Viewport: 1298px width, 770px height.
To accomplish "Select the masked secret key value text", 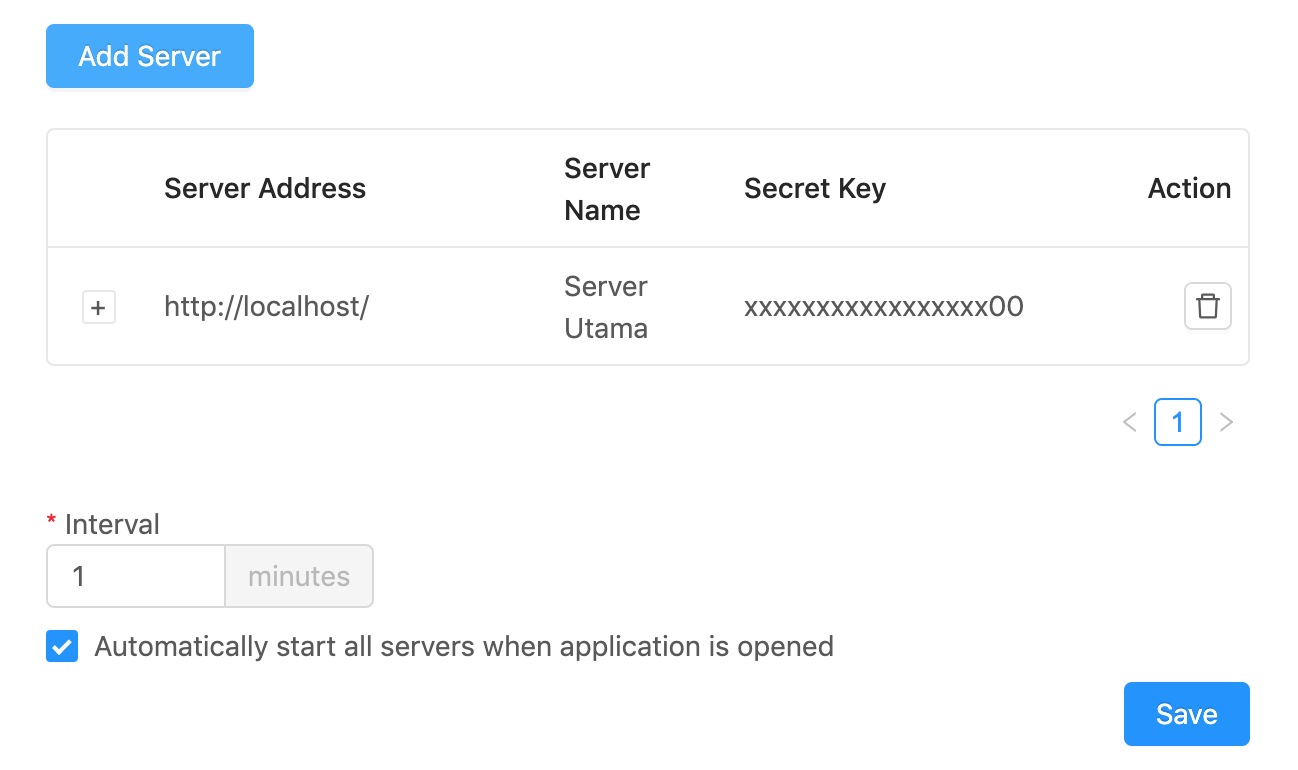I will [883, 307].
